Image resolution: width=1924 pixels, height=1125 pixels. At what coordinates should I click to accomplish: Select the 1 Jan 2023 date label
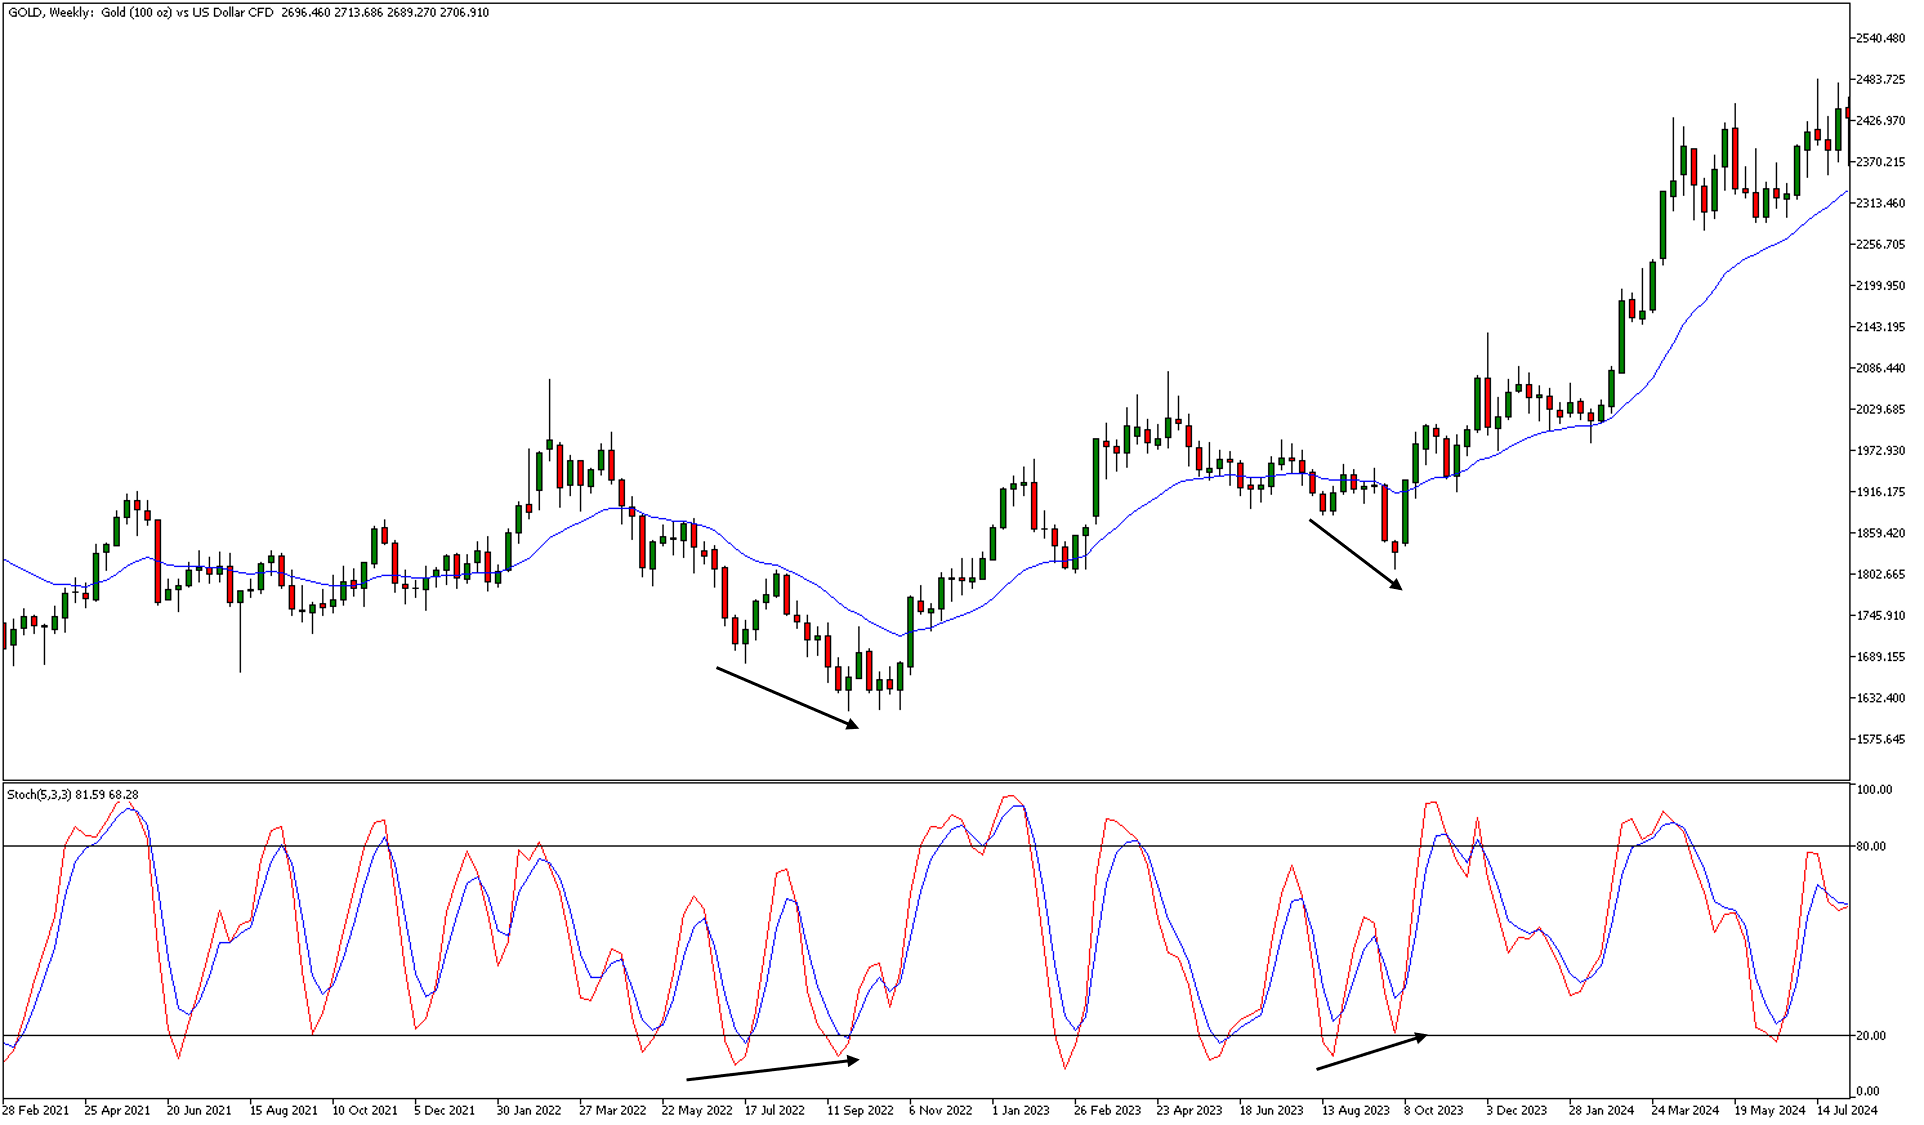point(1021,1110)
